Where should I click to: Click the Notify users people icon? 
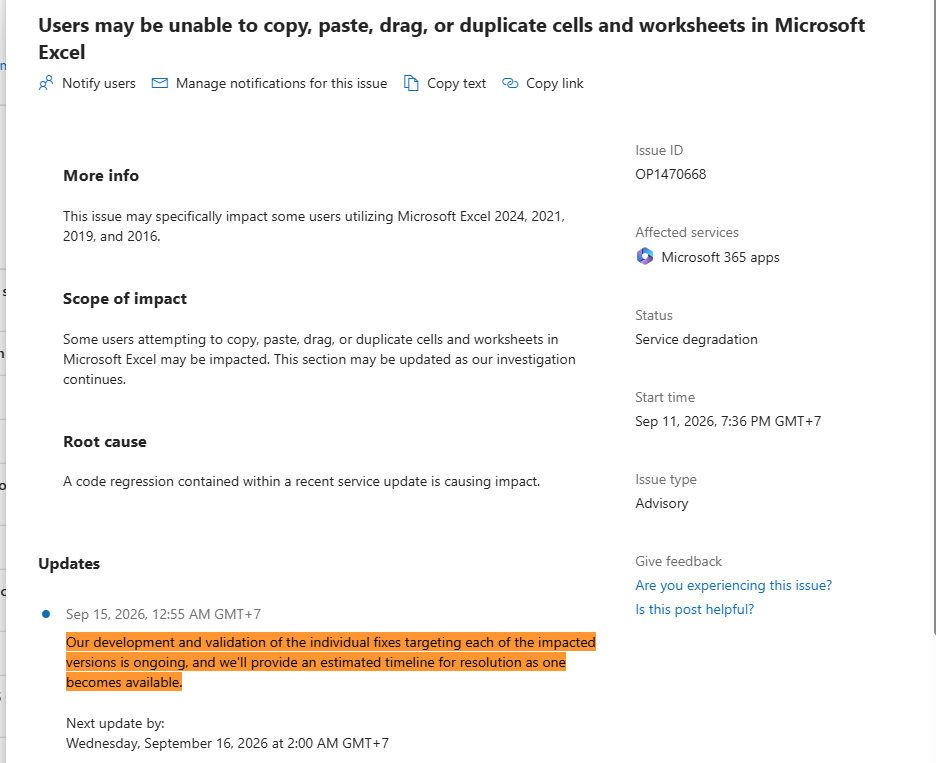coord(46,83)
